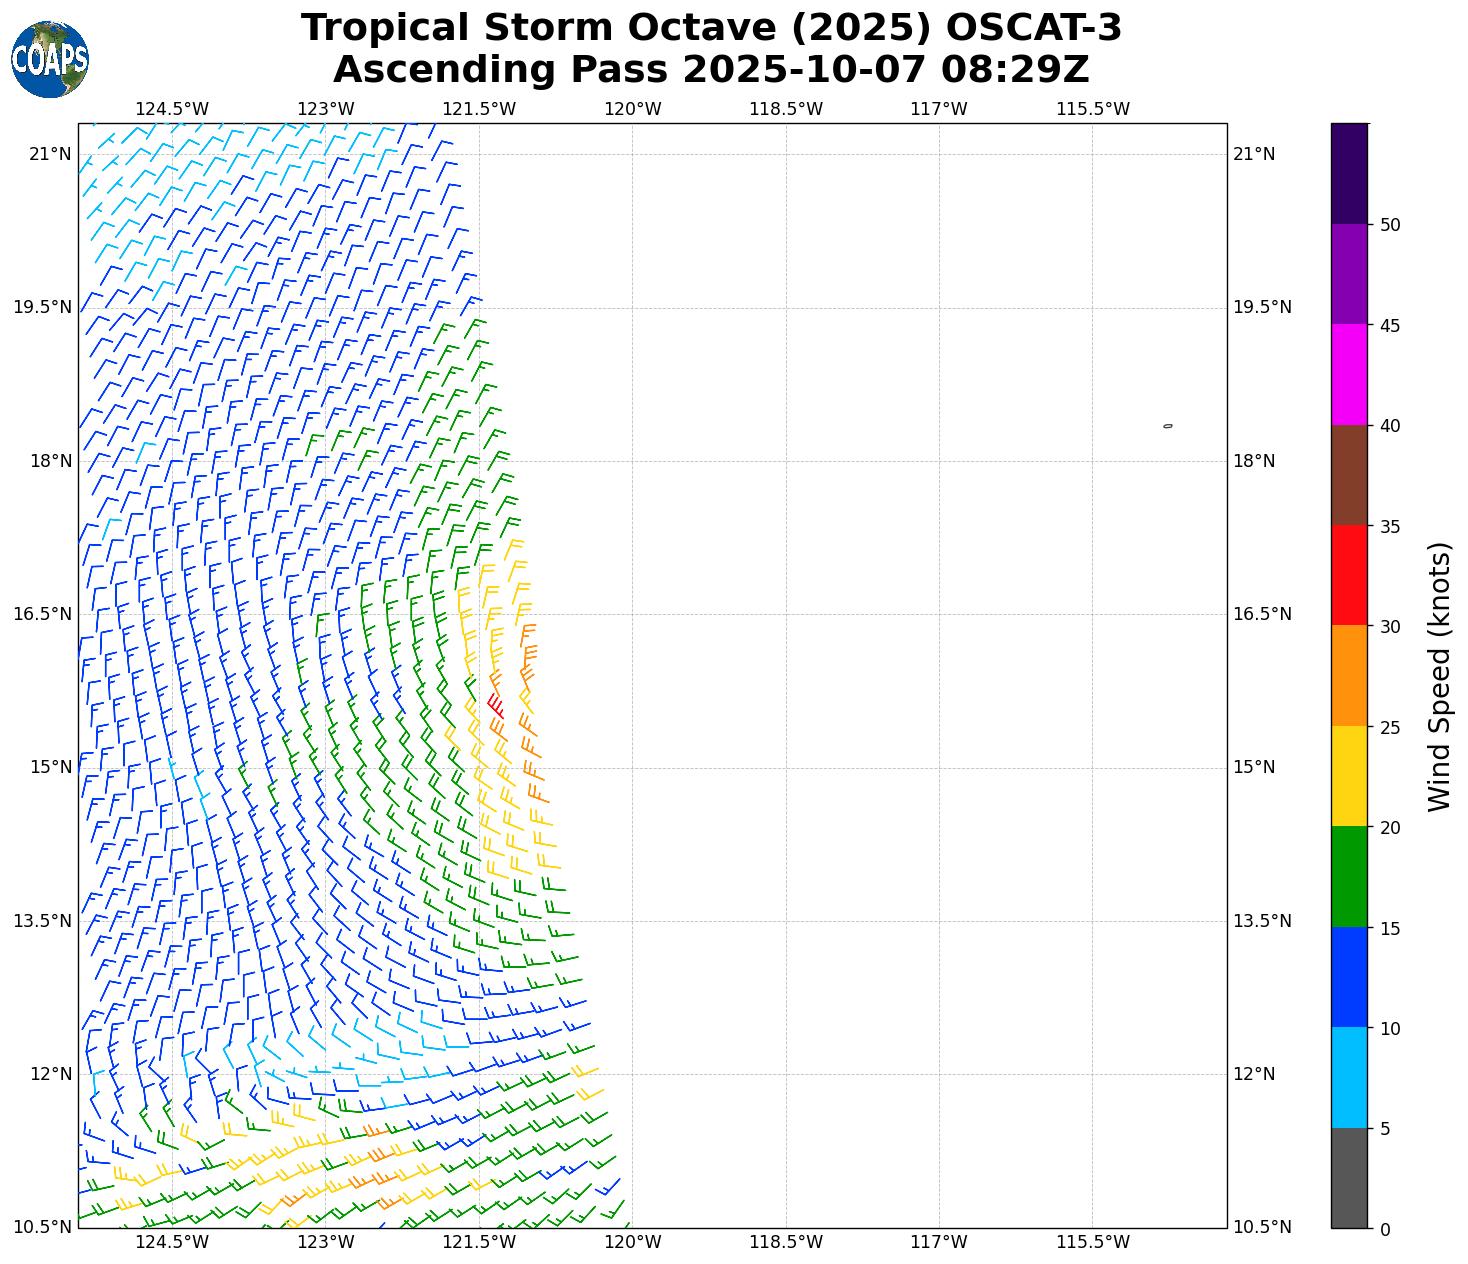
Task: Click the Tropical Storm Octave title text
Action: 711,28
